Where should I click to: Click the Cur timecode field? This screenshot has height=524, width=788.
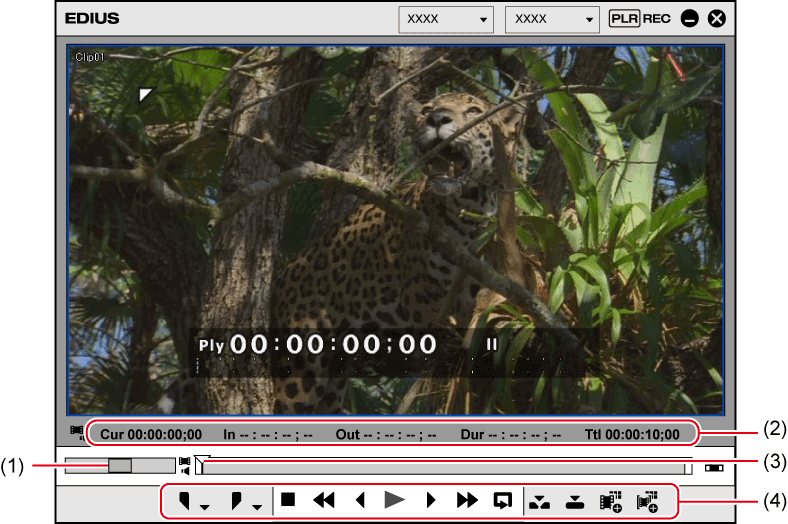tap(151, 435)
